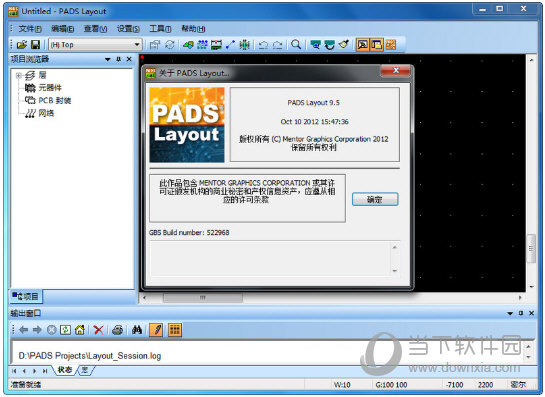Click the binoculars Find icon
The width and height of the screenshot is (545, 397).
coord(137,330)
